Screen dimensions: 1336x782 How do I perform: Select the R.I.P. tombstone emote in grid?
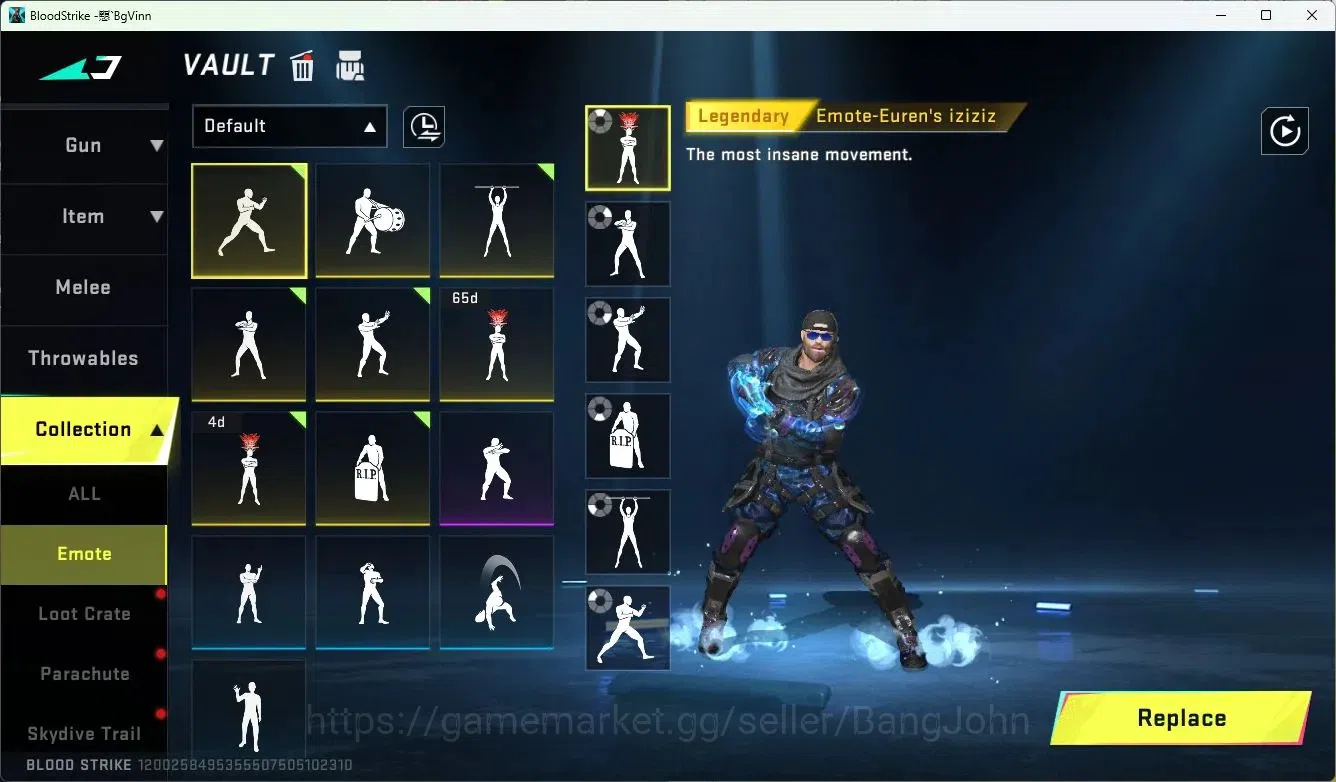coord(373,469)
